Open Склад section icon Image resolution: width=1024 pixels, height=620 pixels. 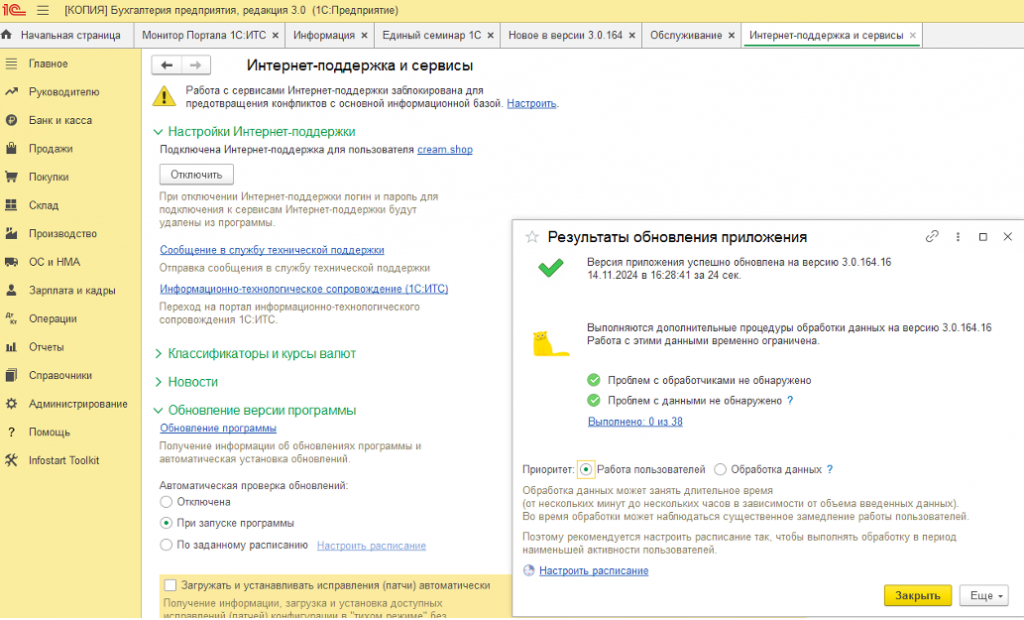click(x=11, y=205)
